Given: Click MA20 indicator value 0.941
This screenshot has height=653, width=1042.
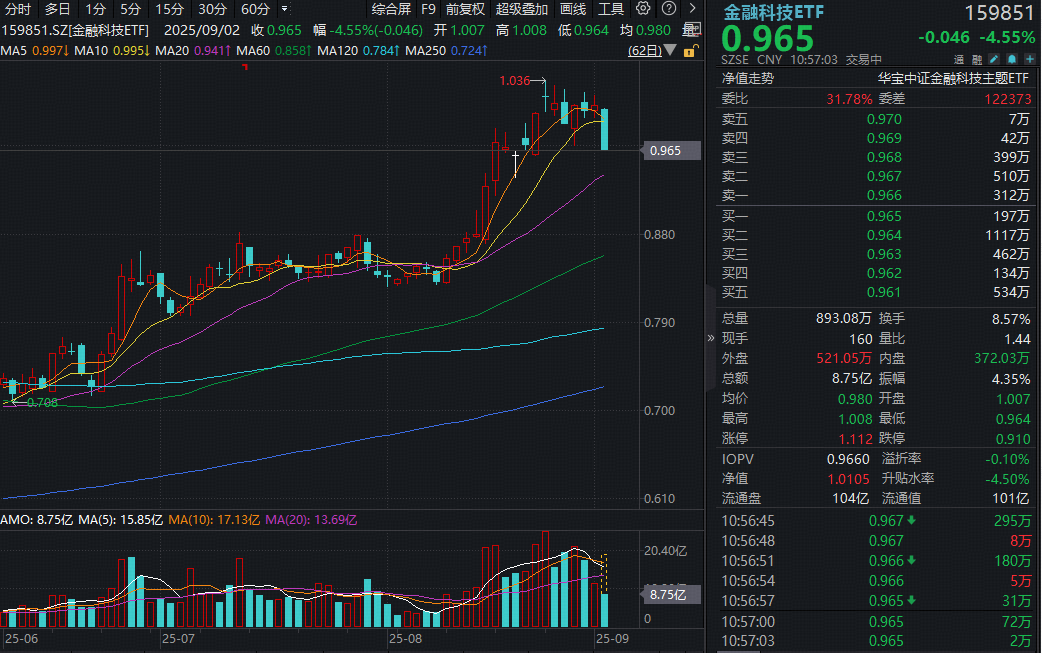Looking at the screenshot, I should pos(212,50).
